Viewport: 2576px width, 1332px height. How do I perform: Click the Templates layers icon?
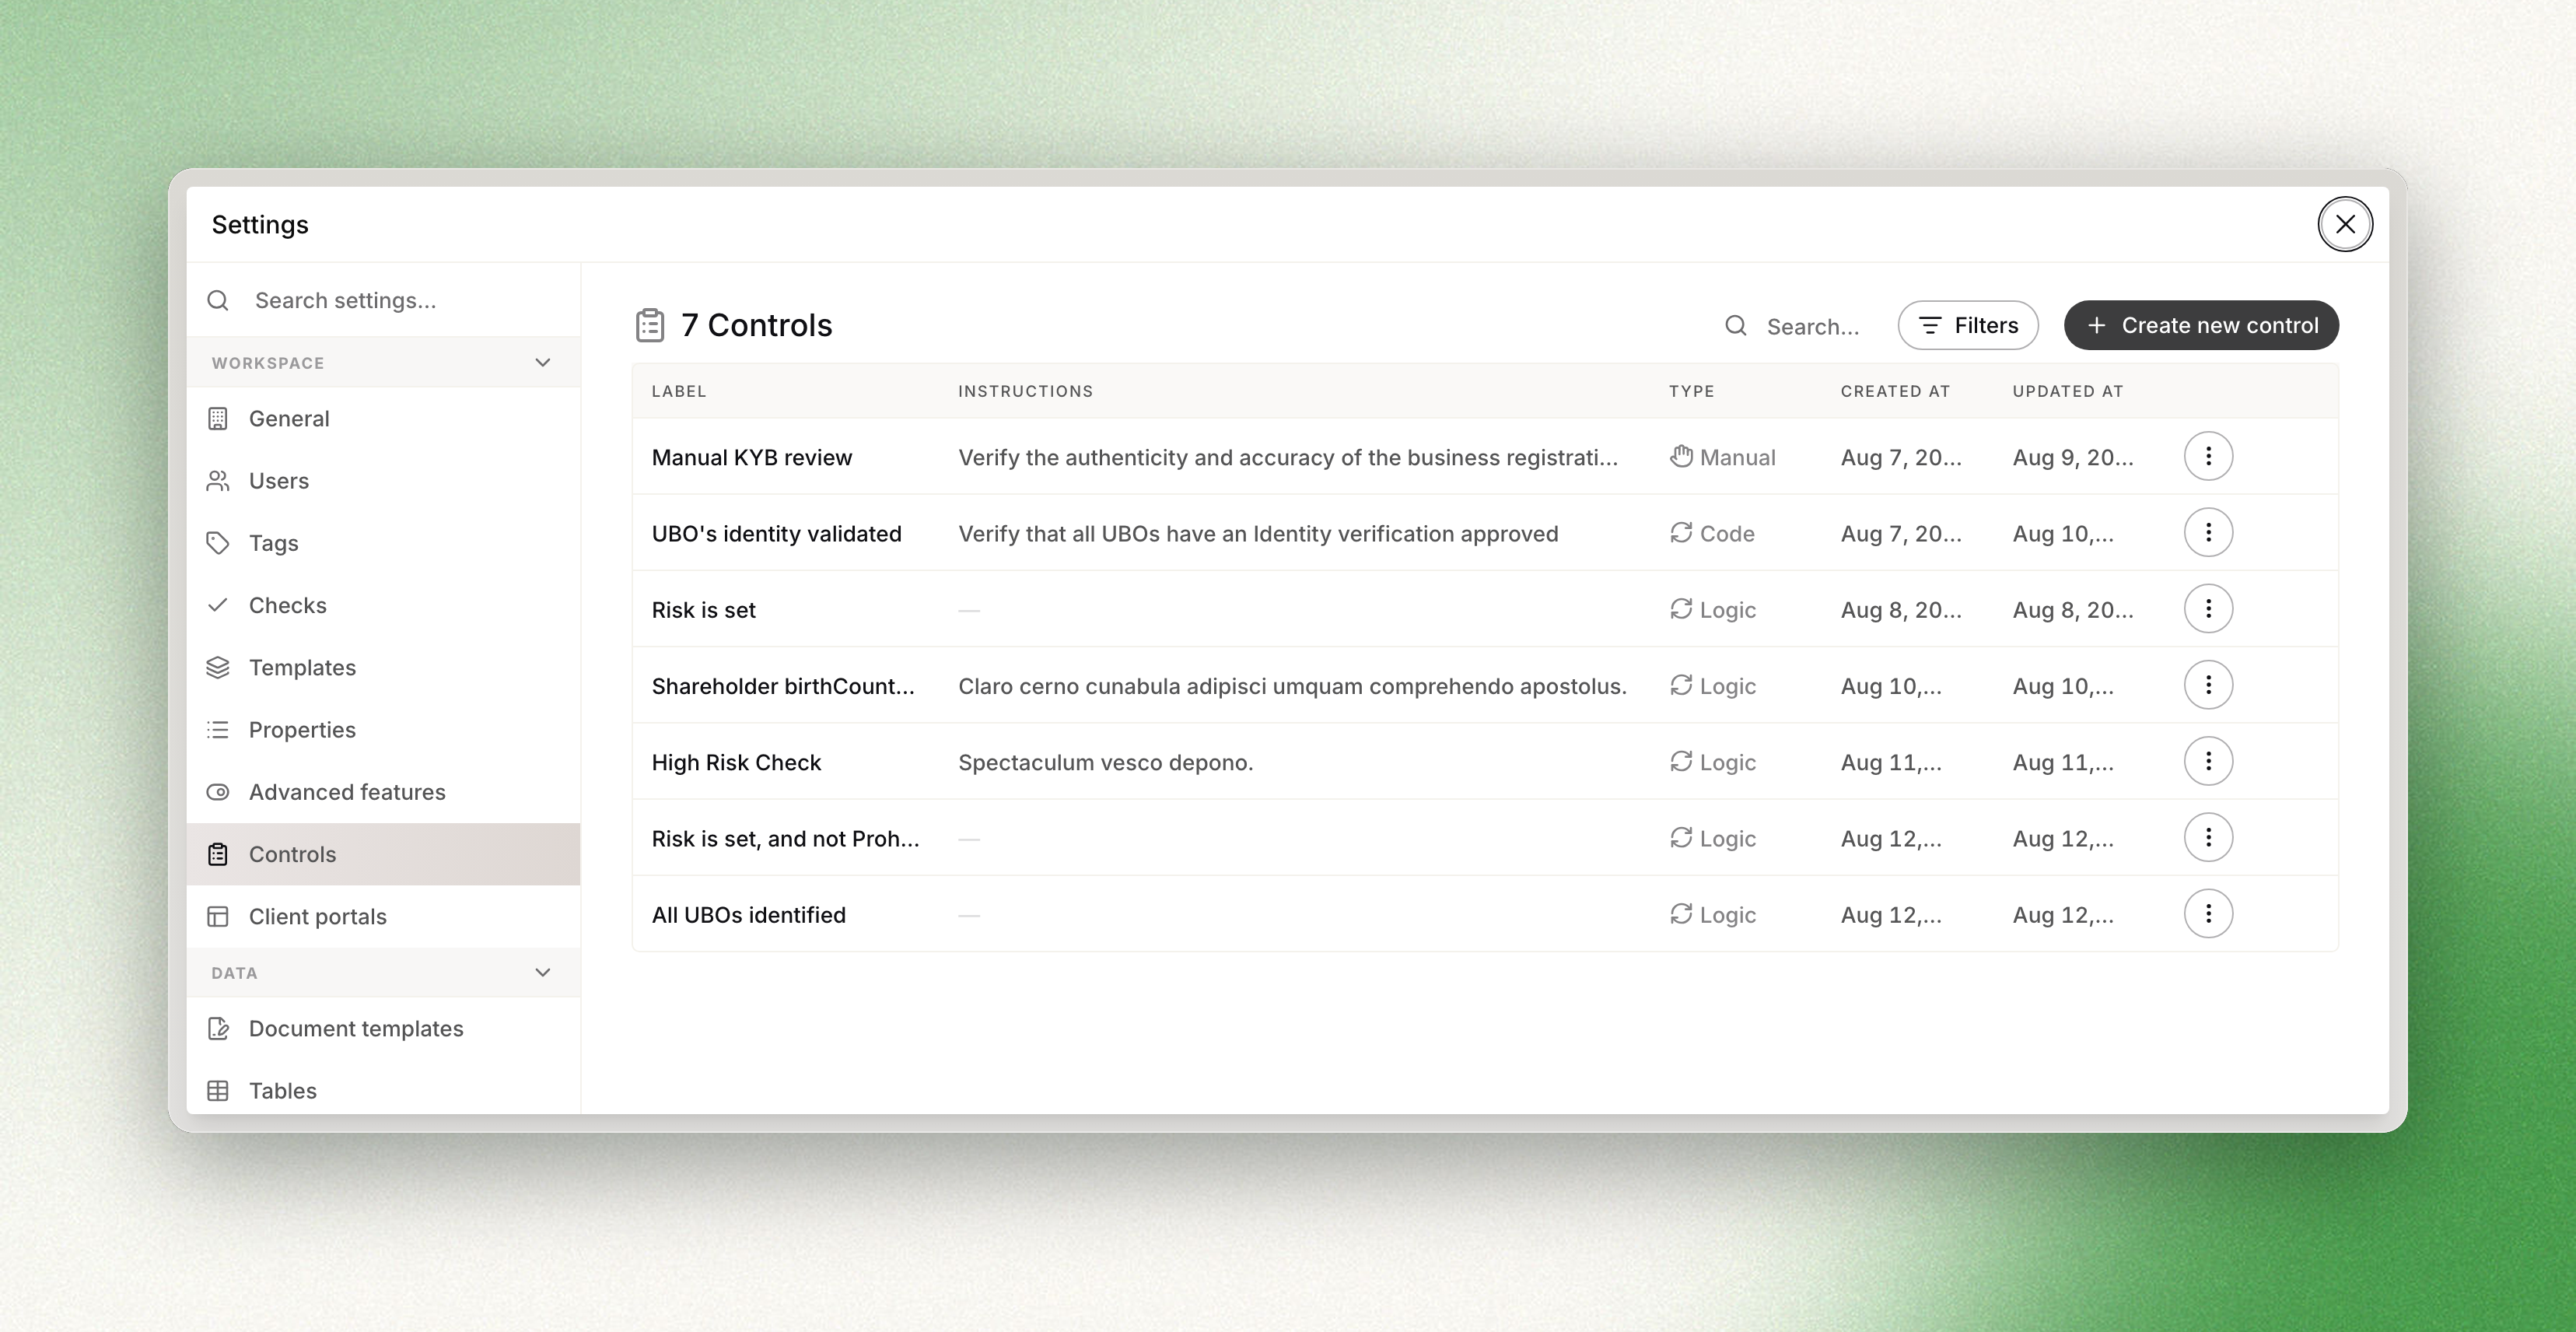tap(218, 667)
